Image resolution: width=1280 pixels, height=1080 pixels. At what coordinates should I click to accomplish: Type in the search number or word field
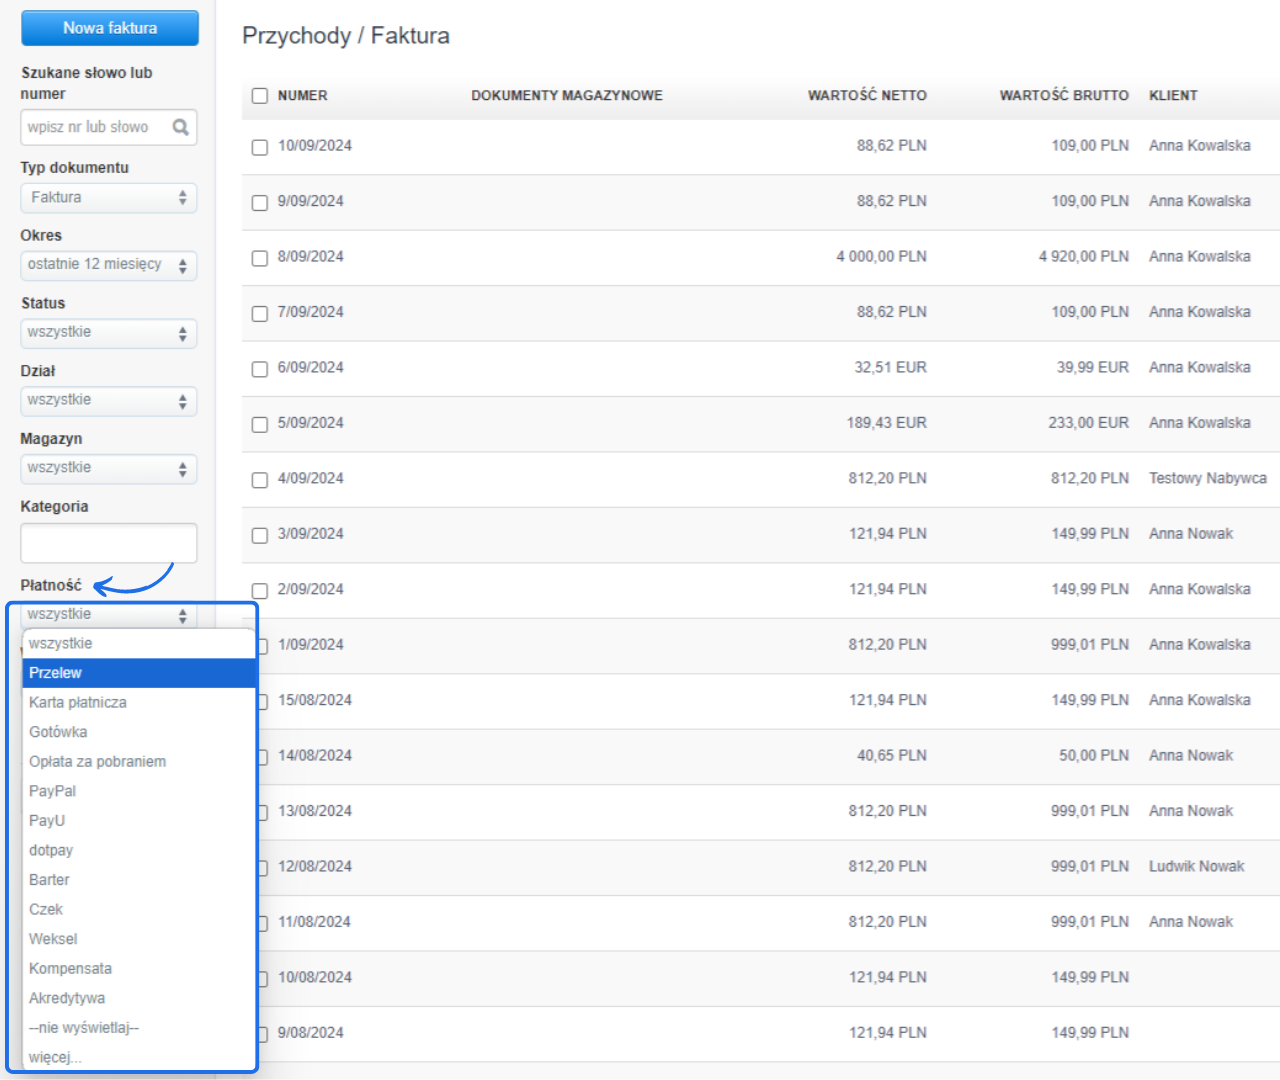(96, 127)
